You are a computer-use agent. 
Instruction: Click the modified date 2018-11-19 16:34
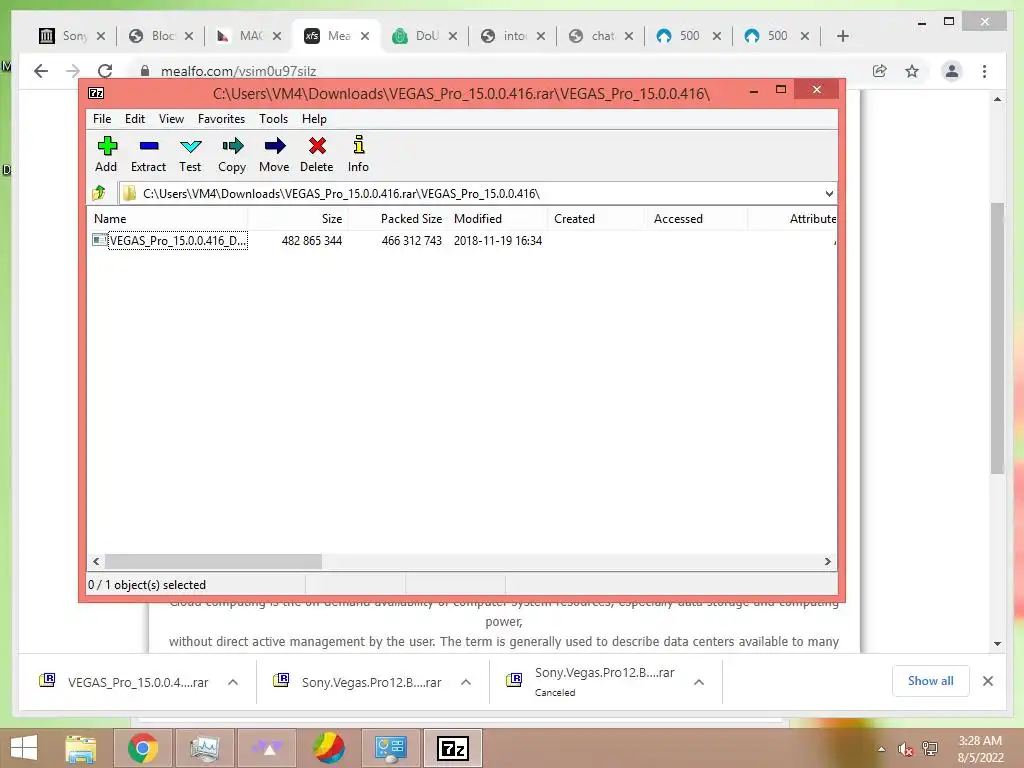(x=498, y=240)
